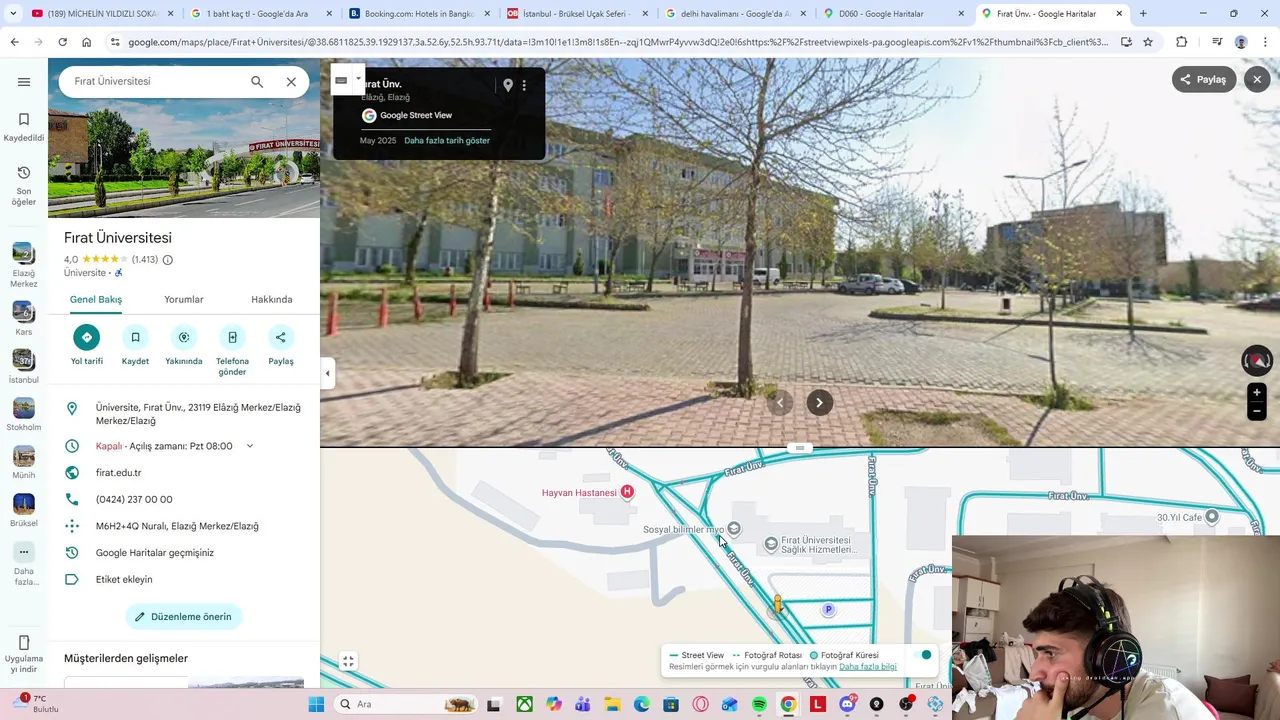Open the firat.edu.tr website link
Screen dimensions: 1280x720
pyautogui.click(x=118, y=473)
